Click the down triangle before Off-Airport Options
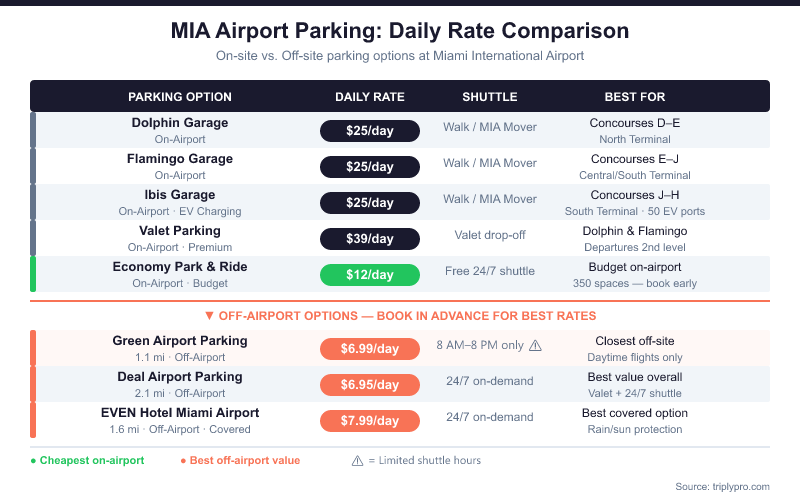The height and width of the screenshot is (500, 800). tap(208, 315)
